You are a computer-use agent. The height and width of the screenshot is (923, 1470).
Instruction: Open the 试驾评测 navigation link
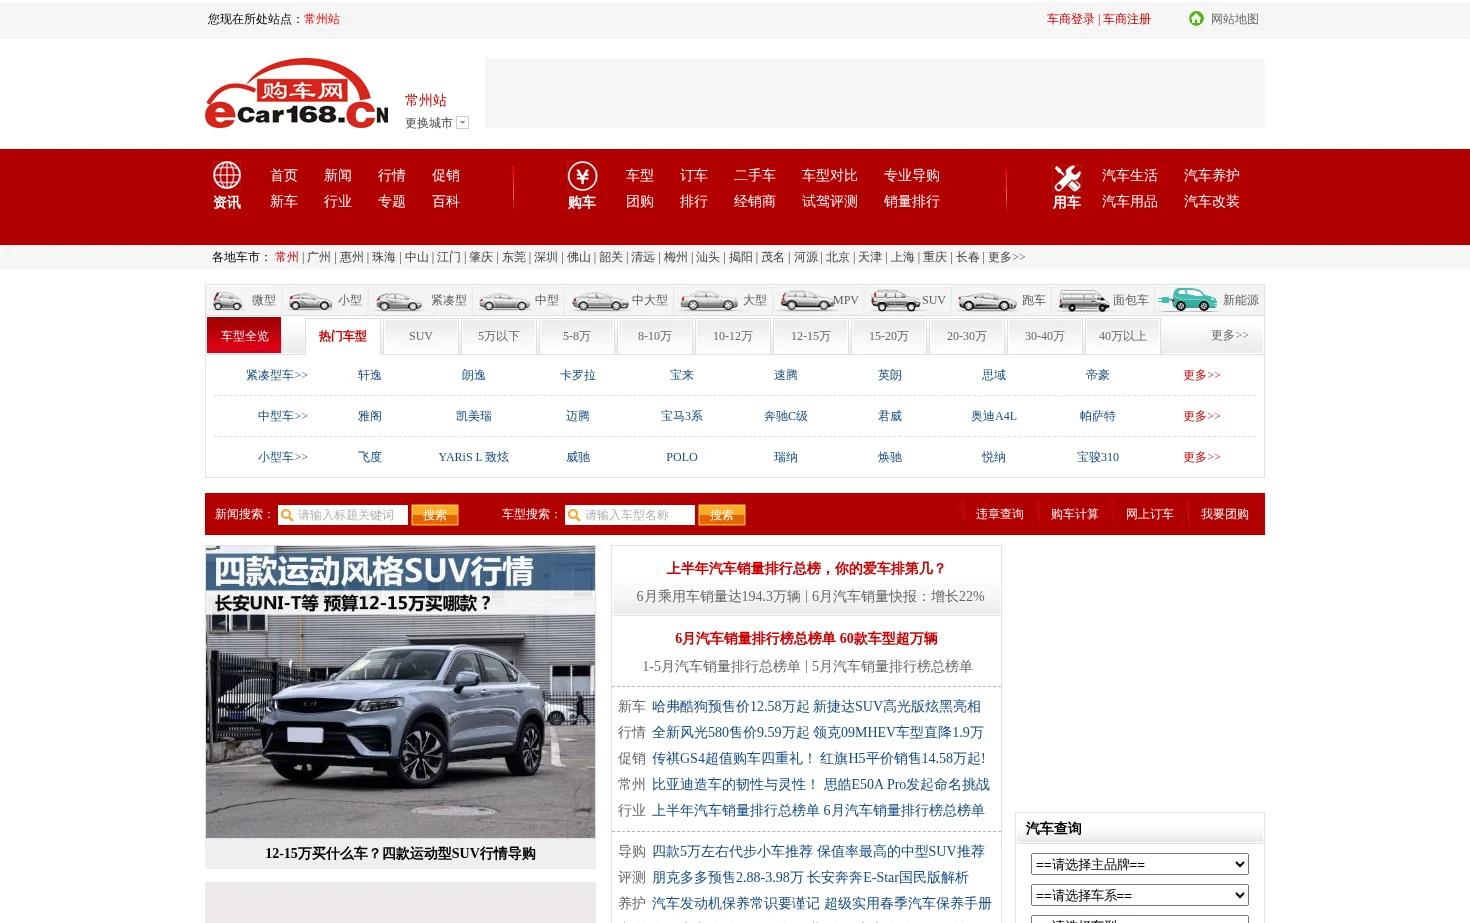coord(830,201)
